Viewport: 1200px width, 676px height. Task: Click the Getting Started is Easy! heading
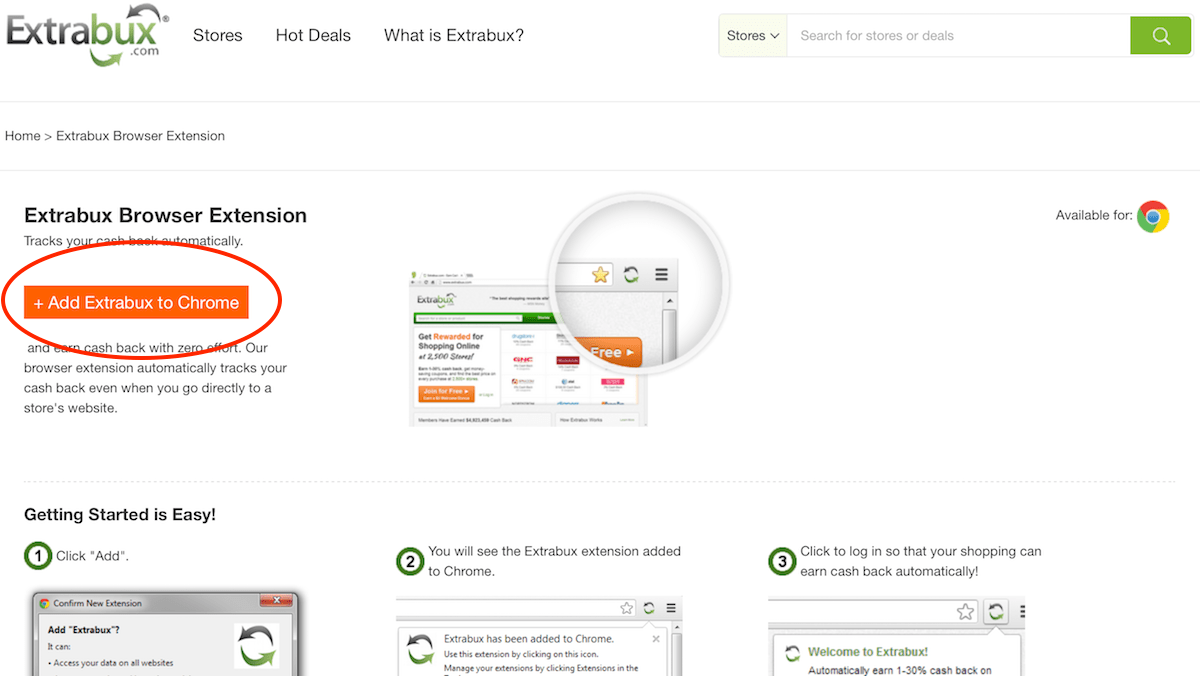point(120,515)
